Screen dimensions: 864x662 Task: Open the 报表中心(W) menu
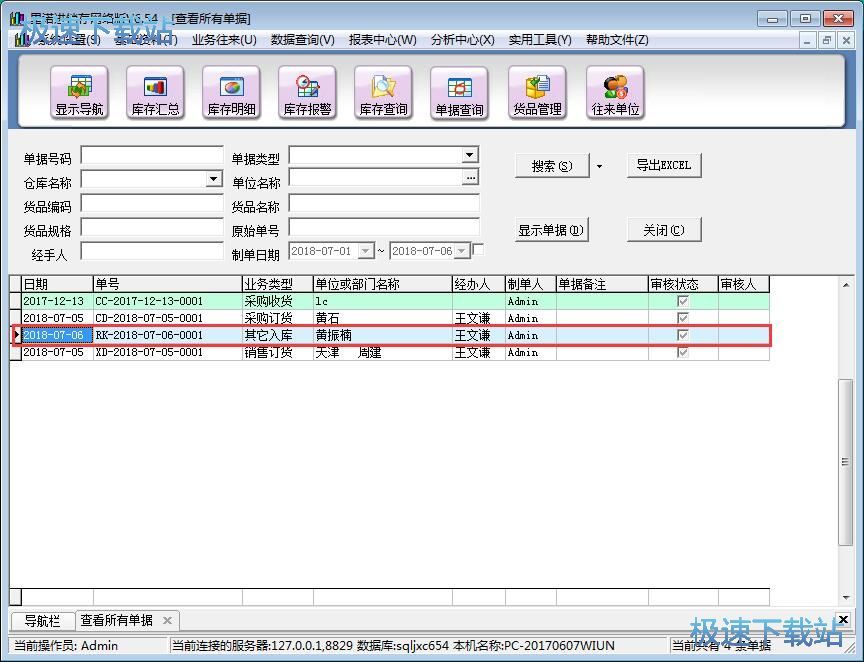click(x=382, y=40)
